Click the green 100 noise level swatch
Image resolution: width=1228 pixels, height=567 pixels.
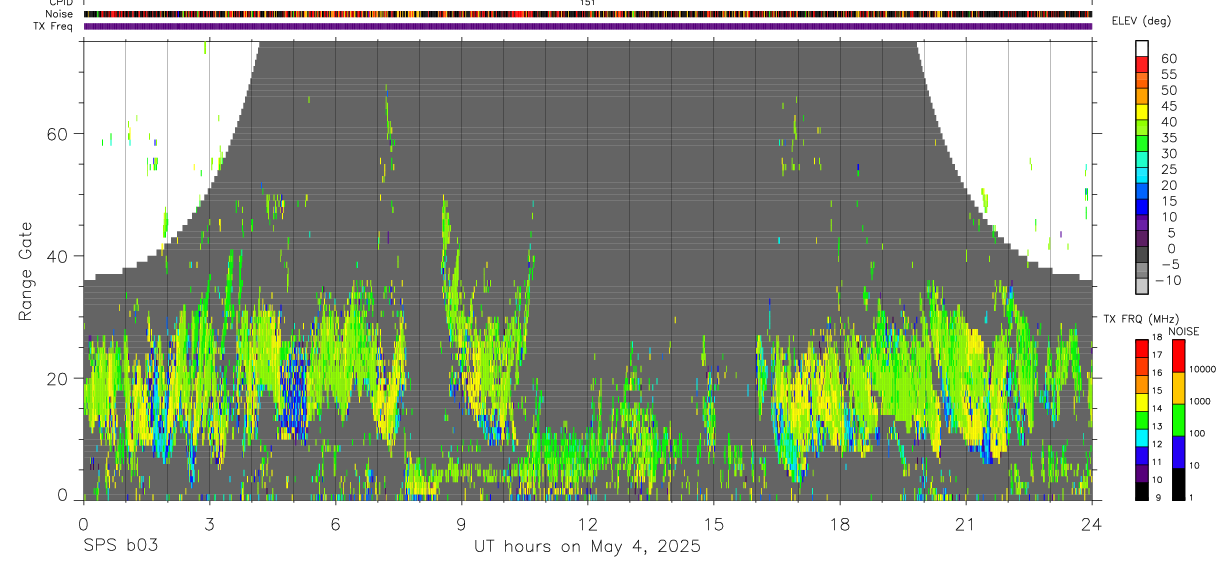click(1178, 420)
